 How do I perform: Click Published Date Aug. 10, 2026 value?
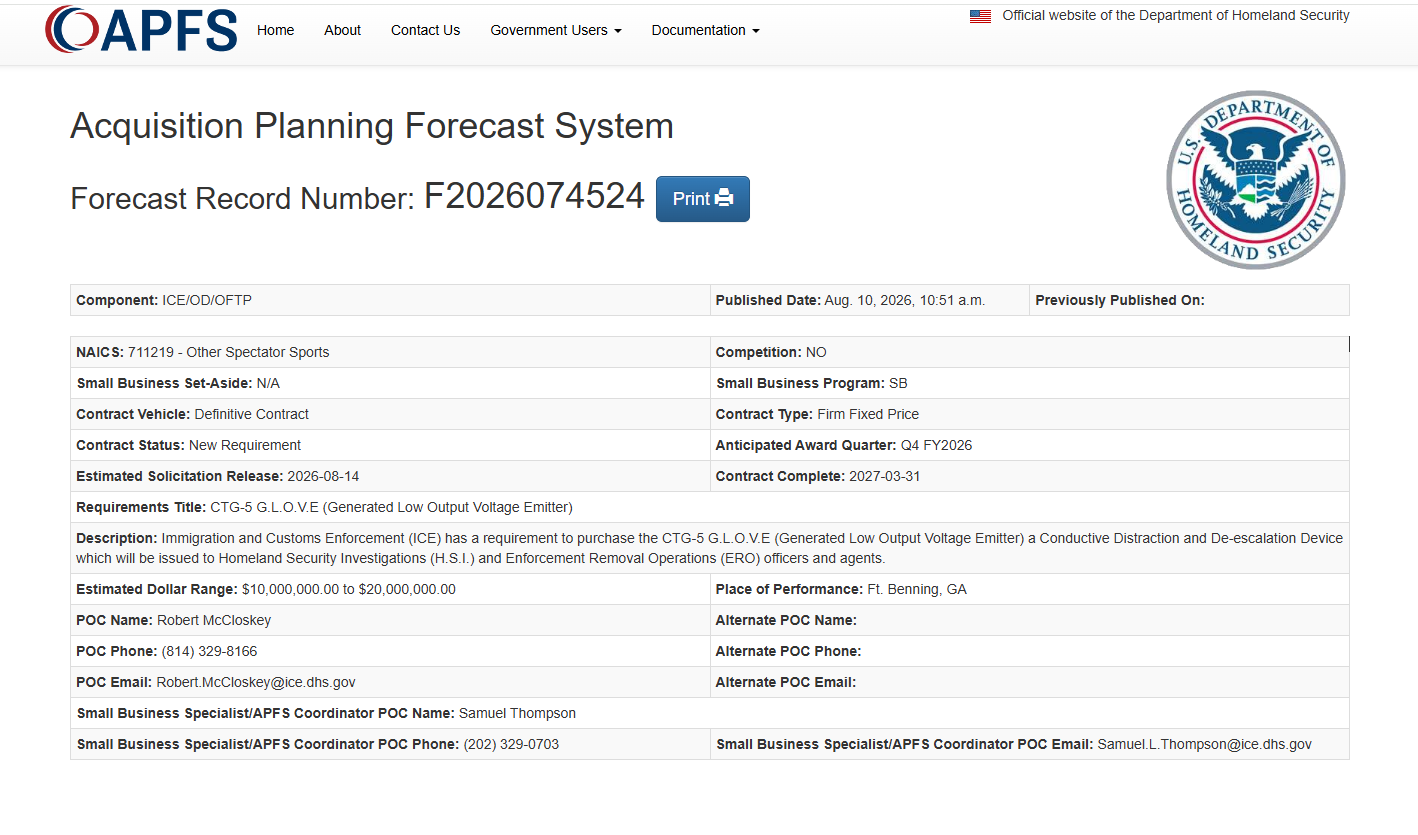905,300
